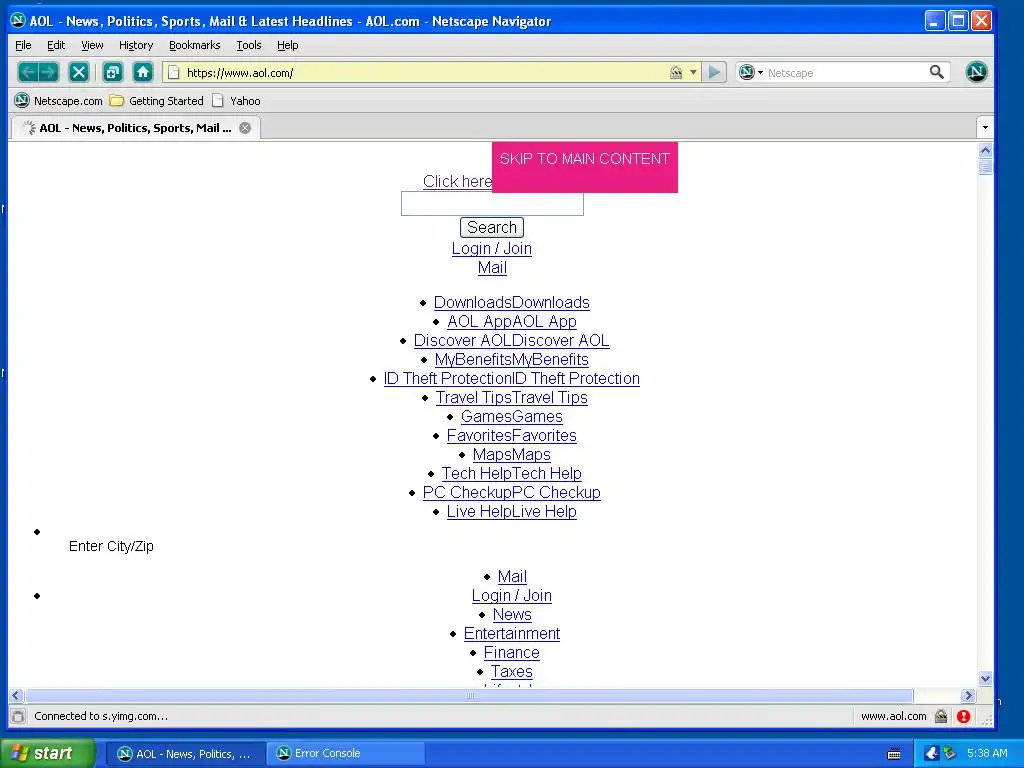Open the PC Checkup link
This screenshot has height=768, width=1024.
coord(511,492)
